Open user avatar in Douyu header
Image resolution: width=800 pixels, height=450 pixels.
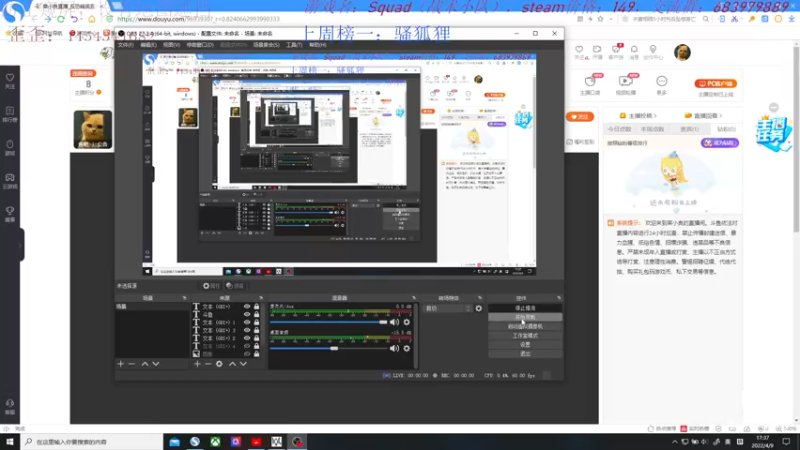tap(682, 52)
